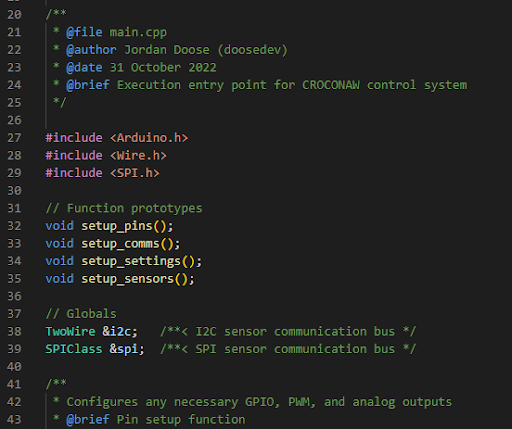Click the Arduino.h include header
This screenshot has width=512, height=429.
click(x=149, y=138)
